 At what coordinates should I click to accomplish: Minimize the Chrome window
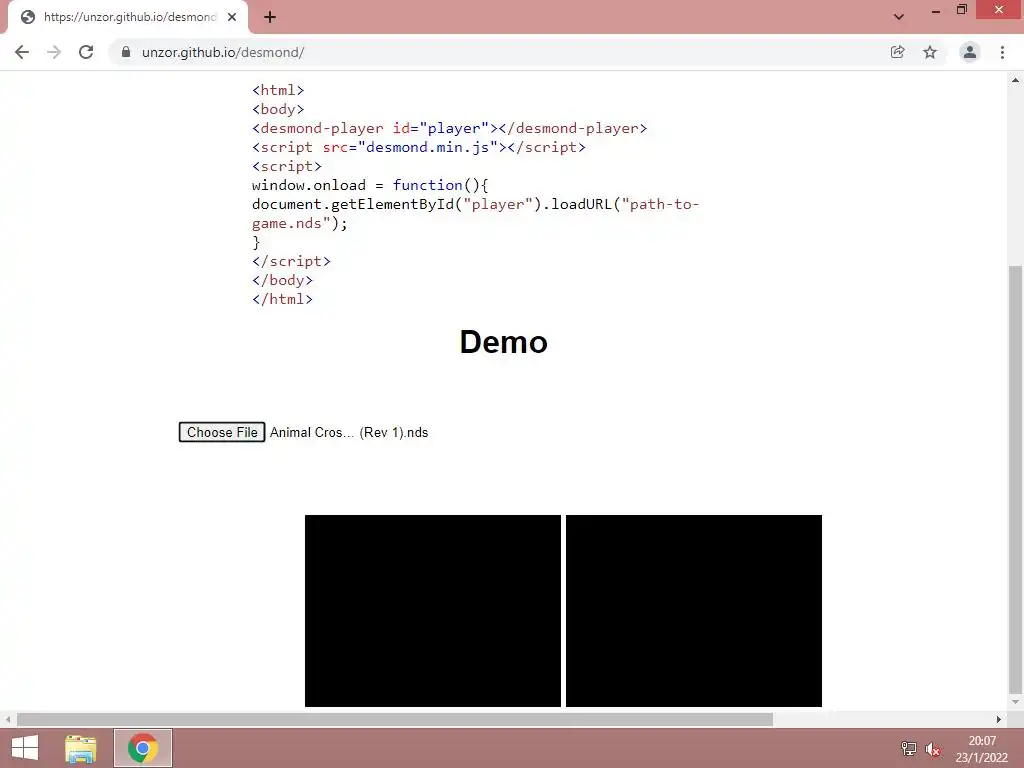[936, 10]
